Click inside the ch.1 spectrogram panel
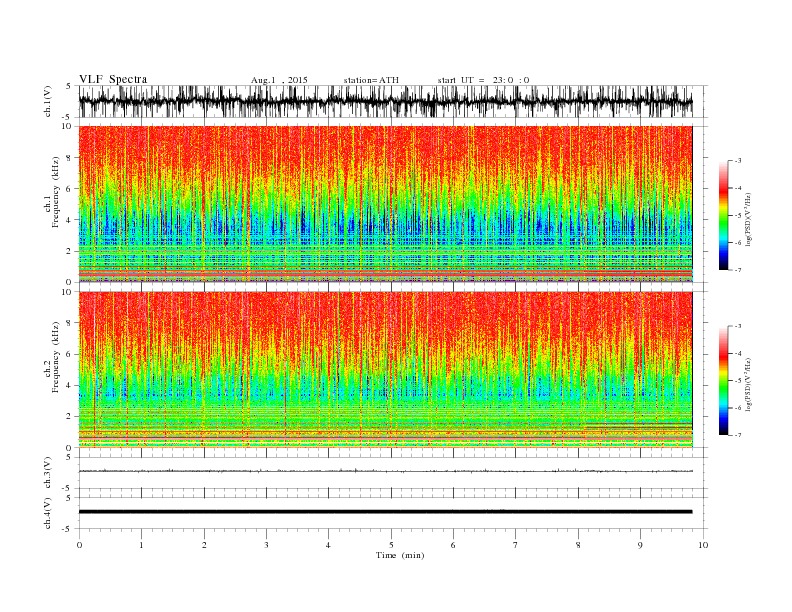This screenshot has height=612, width=792. point(386,204)
